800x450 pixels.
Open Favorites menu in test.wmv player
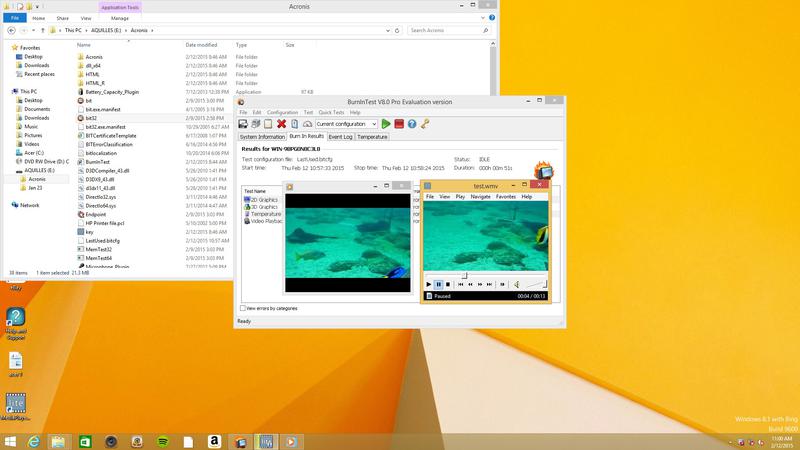pyautogui.click(x=506, y=196)
